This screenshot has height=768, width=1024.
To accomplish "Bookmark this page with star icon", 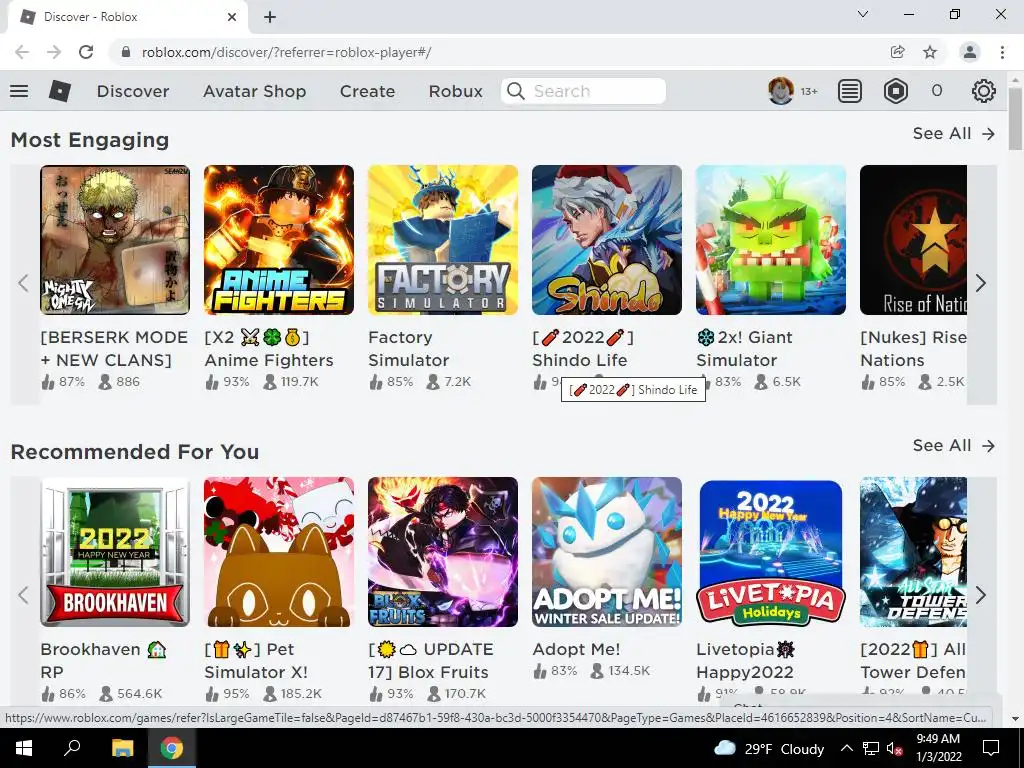I will coord(930,52).
